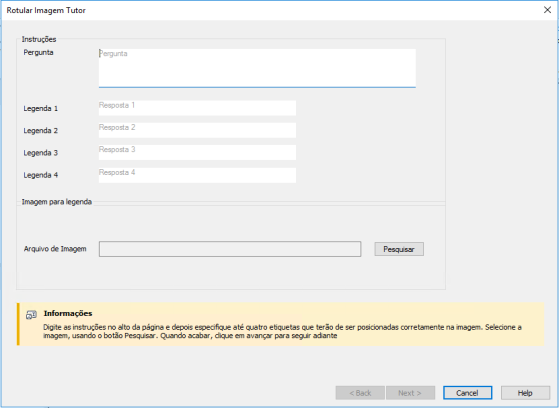Image resolution: width=559 pixels, height=408 pixels.
Task: Go to previous step with Back
Action: click(x=360, y=393)
